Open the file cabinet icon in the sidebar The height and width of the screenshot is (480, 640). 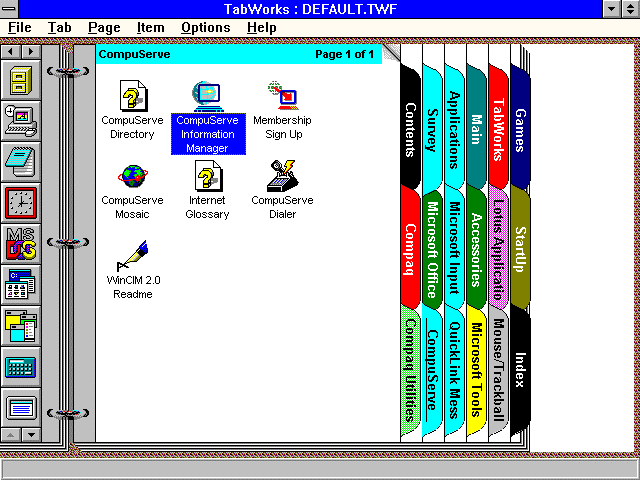[21, 80]
